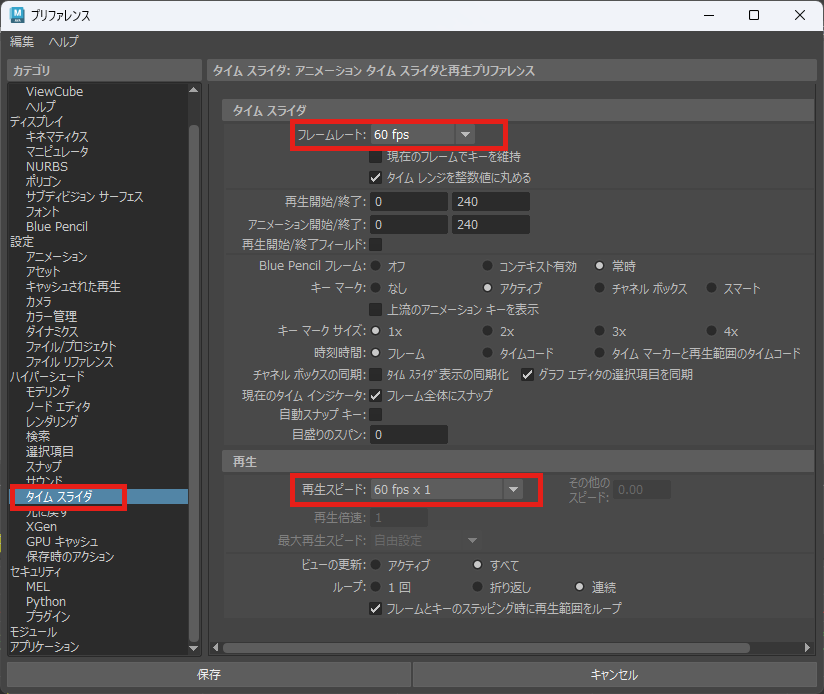The height and width of the screenshot is (694, 824).
Task: Select キー マーク なし radio
Action: (376, 287)
